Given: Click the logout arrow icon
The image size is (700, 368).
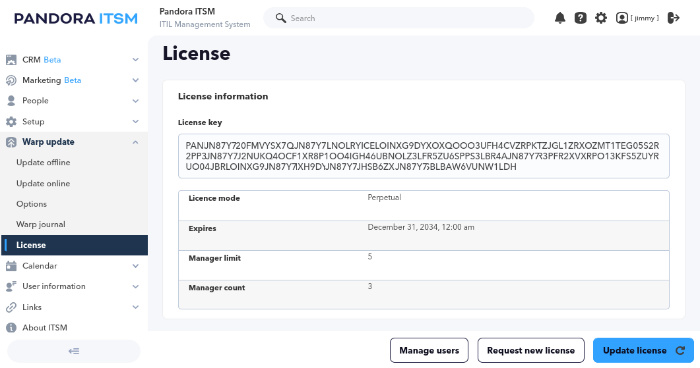Looking at the screenshot, I should tap(674, 18).
